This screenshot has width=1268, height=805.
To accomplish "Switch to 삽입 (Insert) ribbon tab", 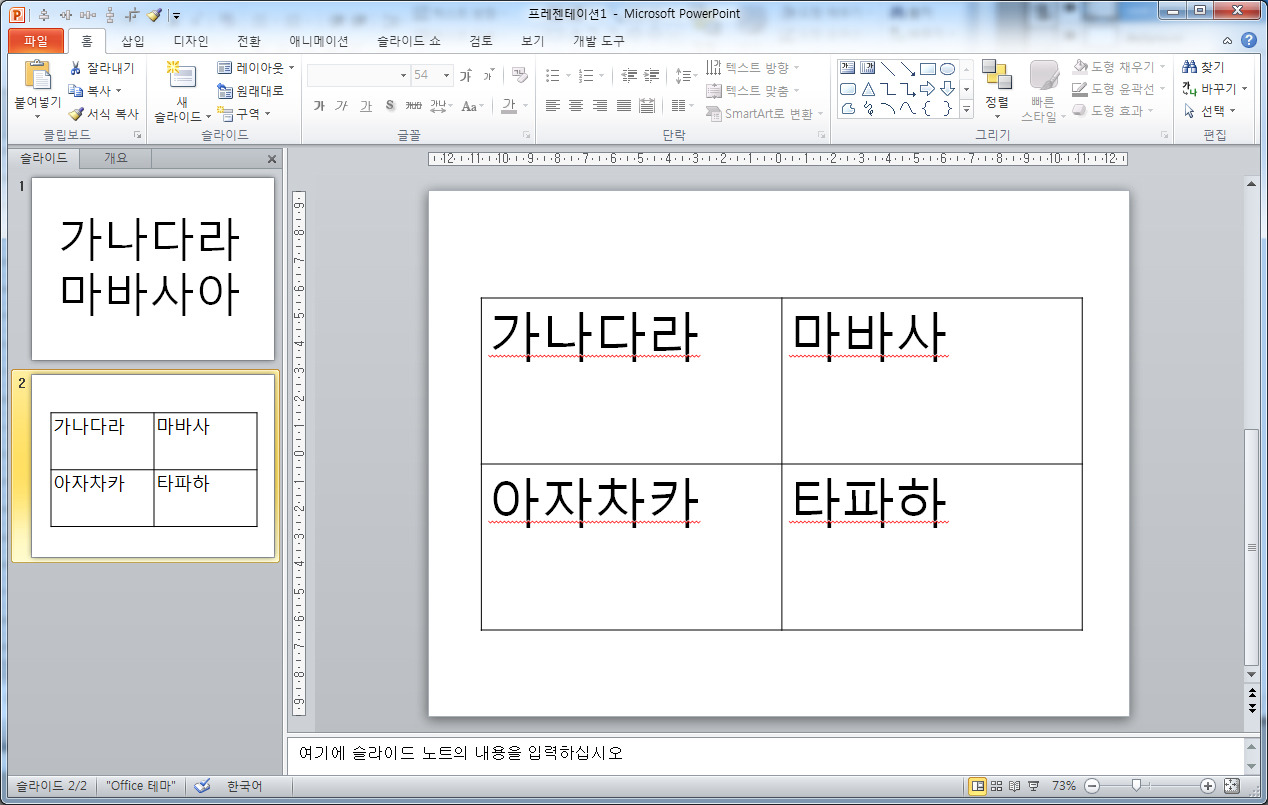I will tap(133, 41).
